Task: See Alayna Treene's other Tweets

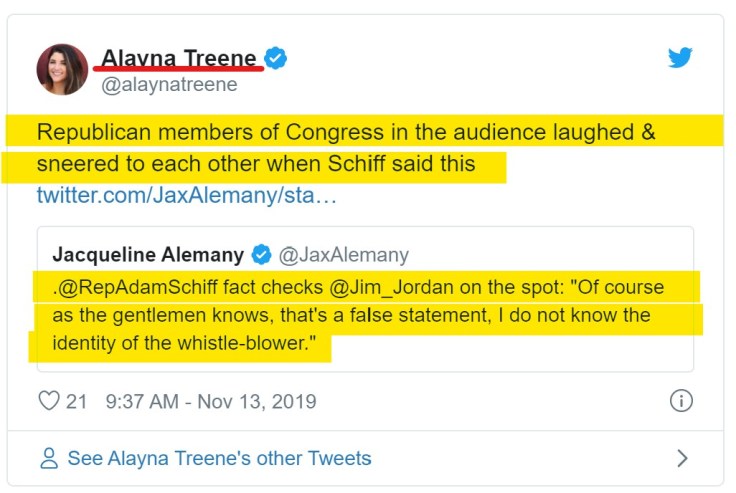Action: pos(219,459)
